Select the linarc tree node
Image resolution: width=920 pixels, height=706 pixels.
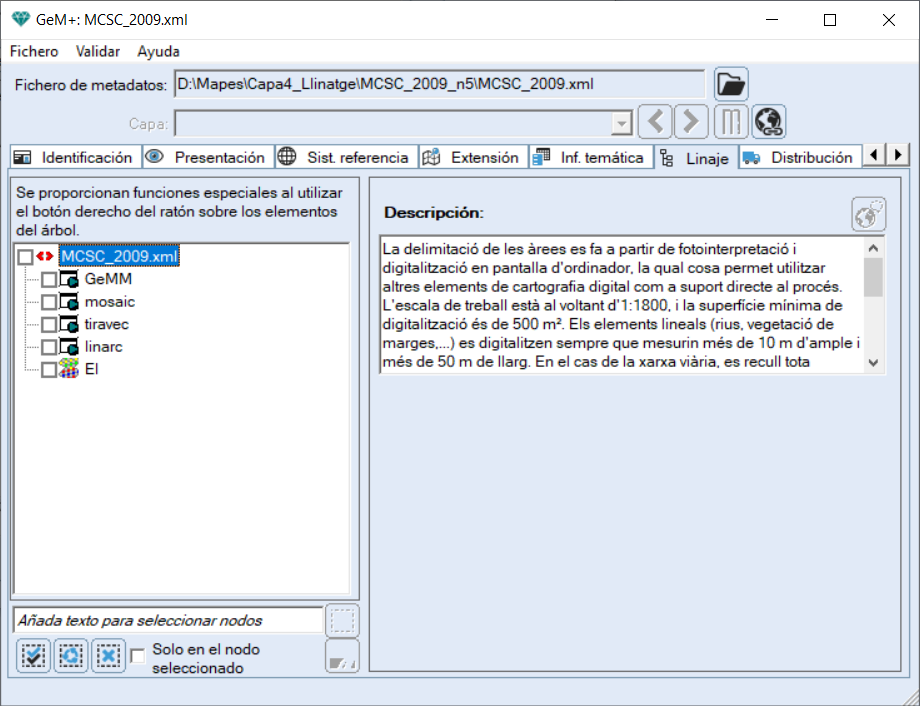click(x=104, y=346)
